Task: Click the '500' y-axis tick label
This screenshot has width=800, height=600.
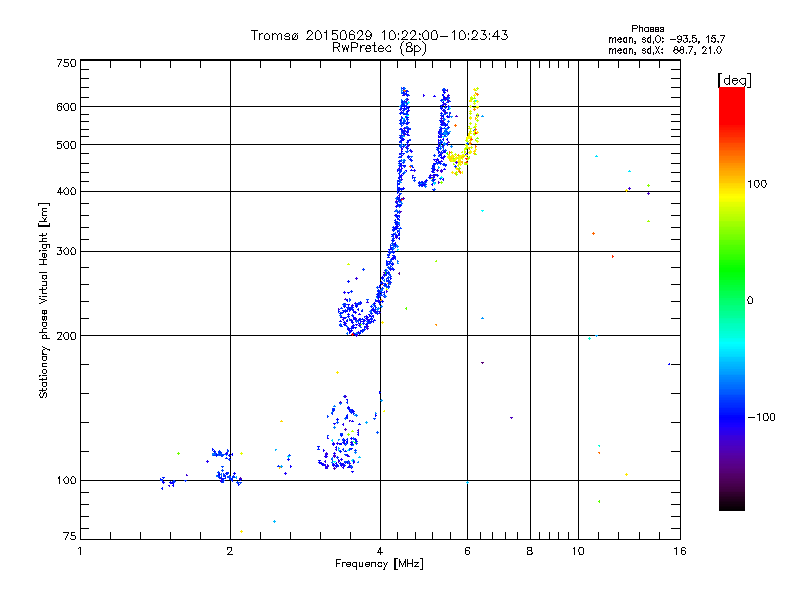Action: (x=67, y=145)
